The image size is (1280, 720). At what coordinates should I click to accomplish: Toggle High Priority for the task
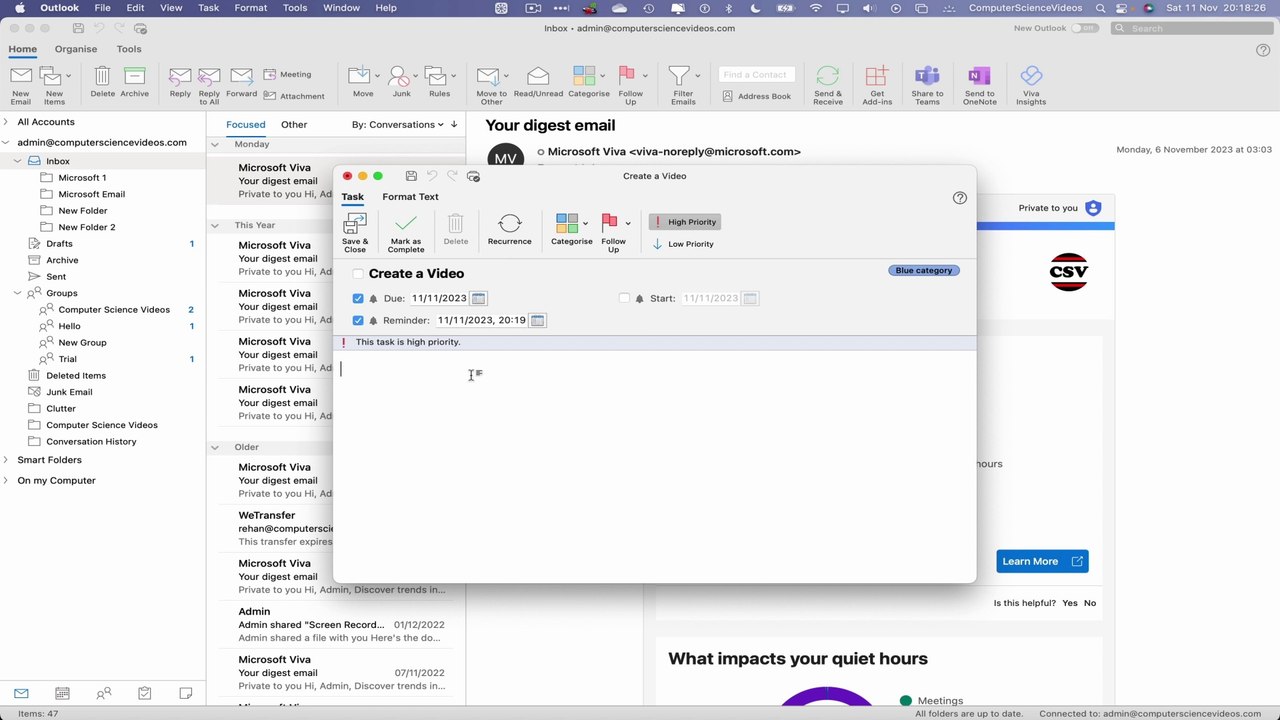[x=685, y=222]
